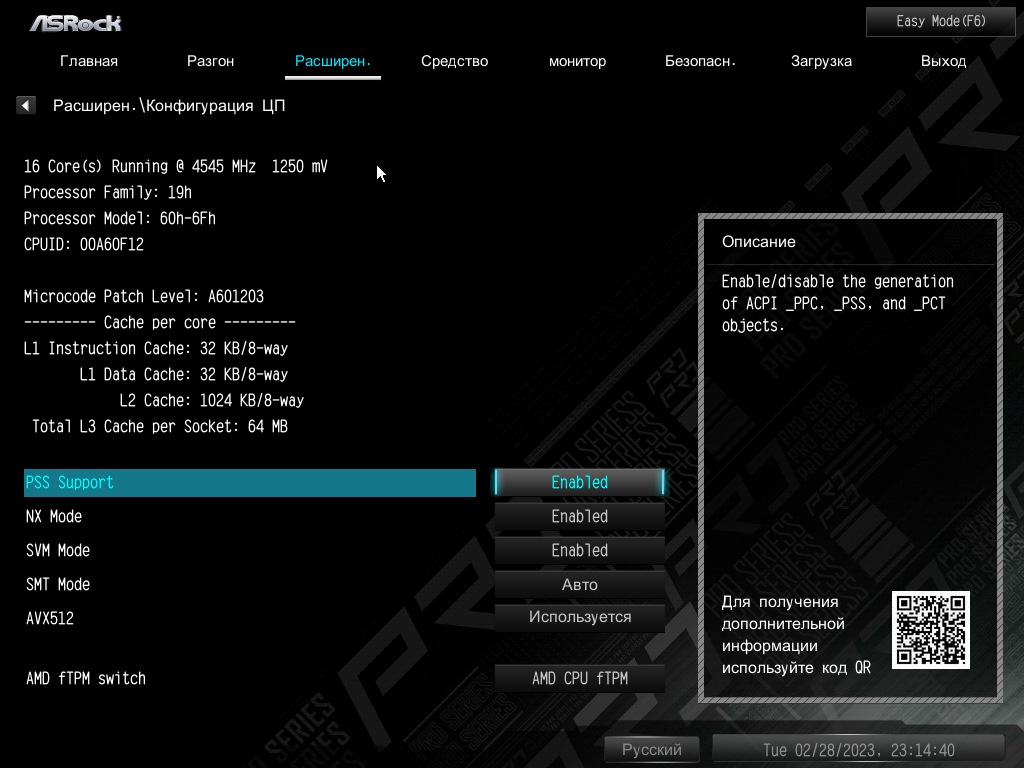Click the Processor Model: 60h-6Fh line
Viewport: 1024px width, 768px height.
point(120,219)
